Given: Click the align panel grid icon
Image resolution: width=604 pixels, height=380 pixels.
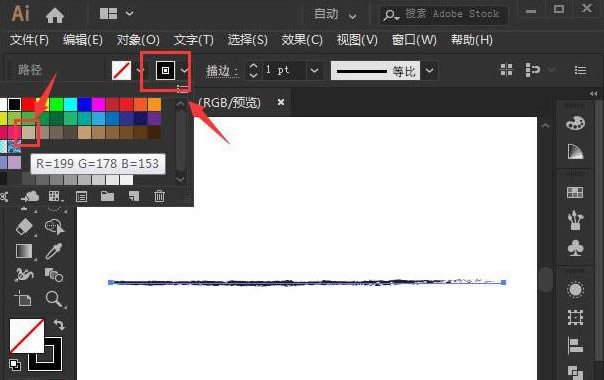Looking at the screenshot, I should point(506,70).
